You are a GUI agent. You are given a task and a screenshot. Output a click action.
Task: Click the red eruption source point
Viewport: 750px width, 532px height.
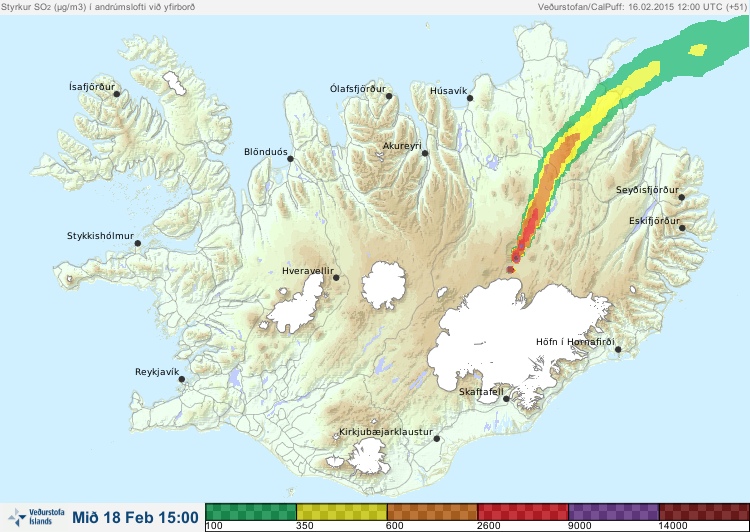(510, 270)
